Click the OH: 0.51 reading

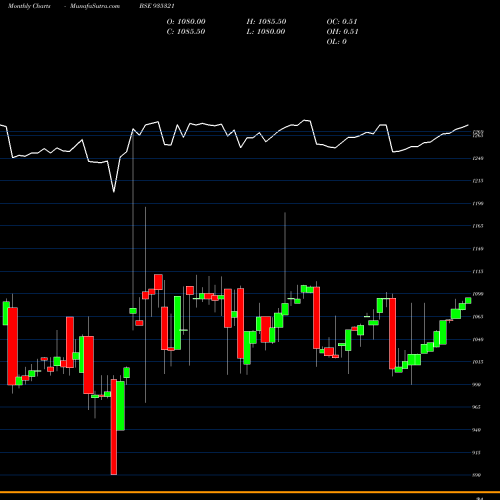(x=342, y=32)
